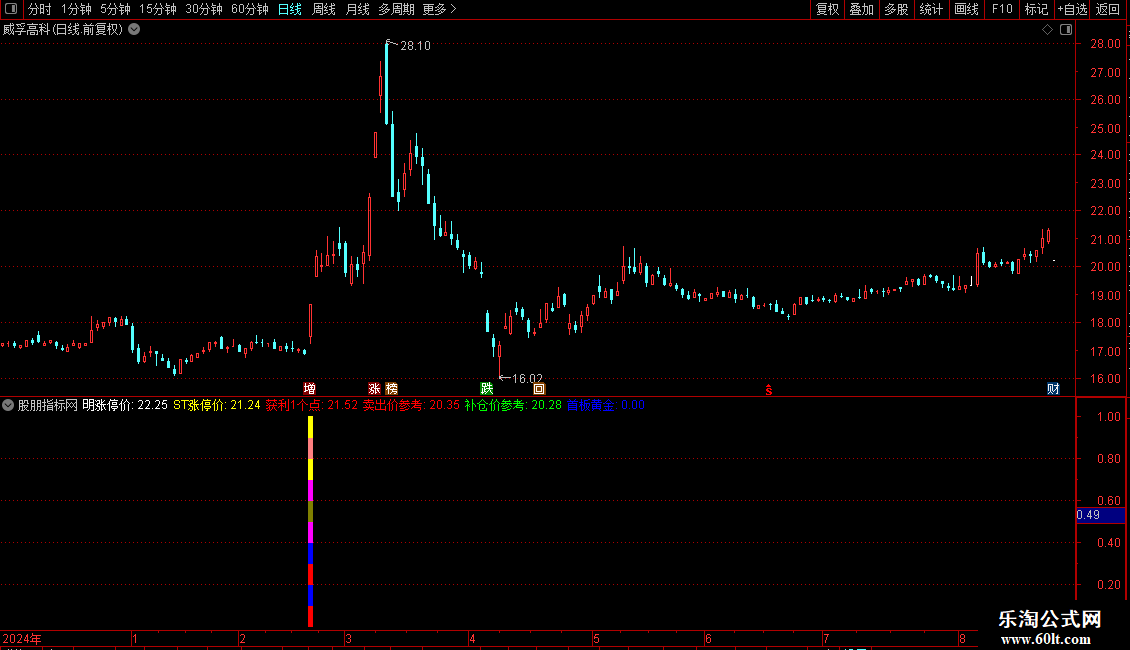Image resolution: width=1130 pixels, height=650 pixels.
Task: Click the 回 event marker
Action: [539, 388]
